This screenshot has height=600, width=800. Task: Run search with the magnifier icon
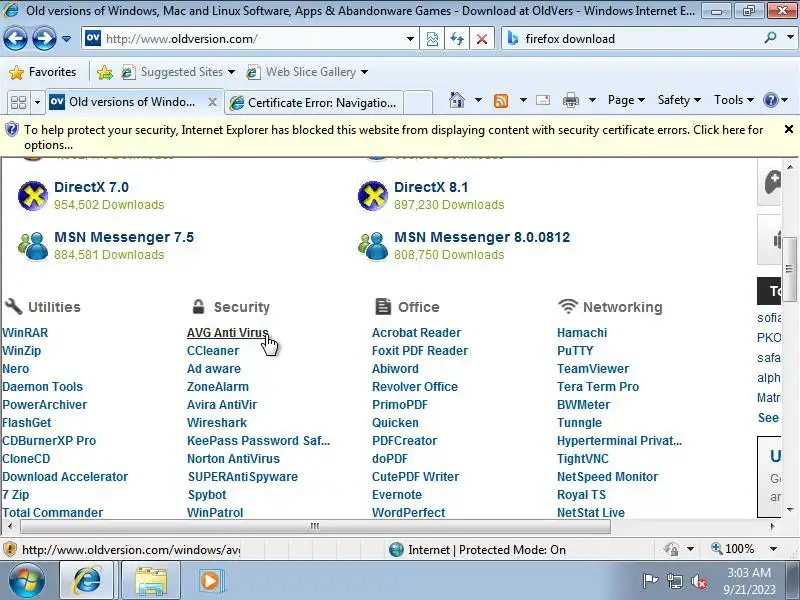pyautogui.click(x=770, y=38)
